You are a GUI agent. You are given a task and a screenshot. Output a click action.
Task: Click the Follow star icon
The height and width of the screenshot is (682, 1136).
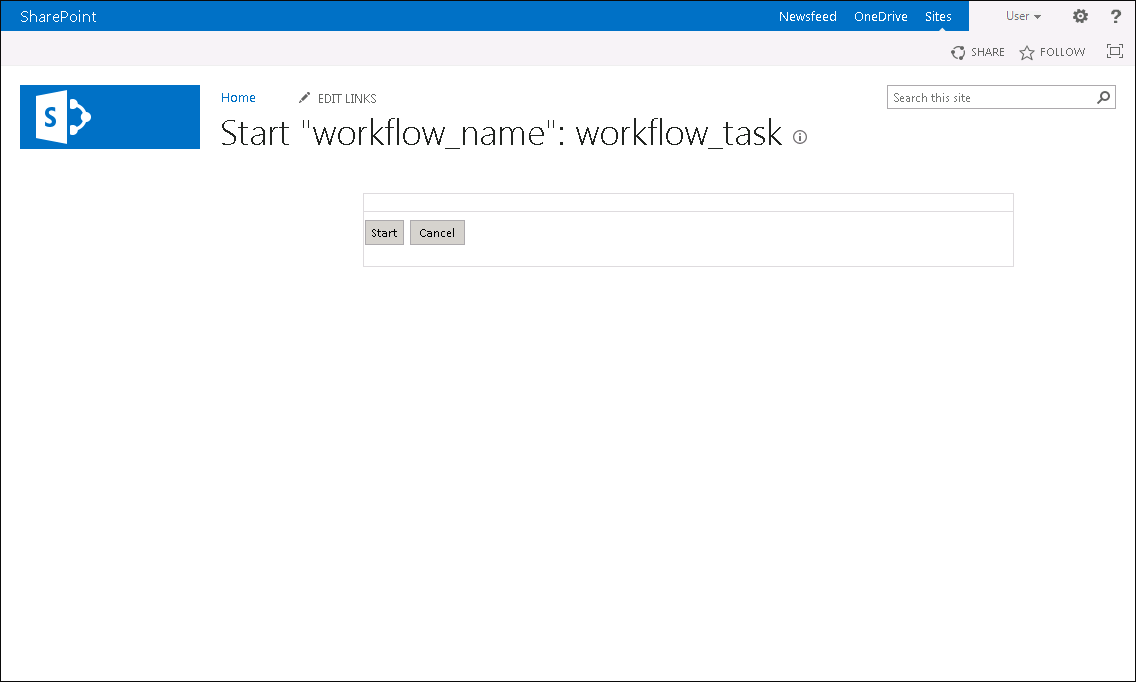click(1027, 52)
